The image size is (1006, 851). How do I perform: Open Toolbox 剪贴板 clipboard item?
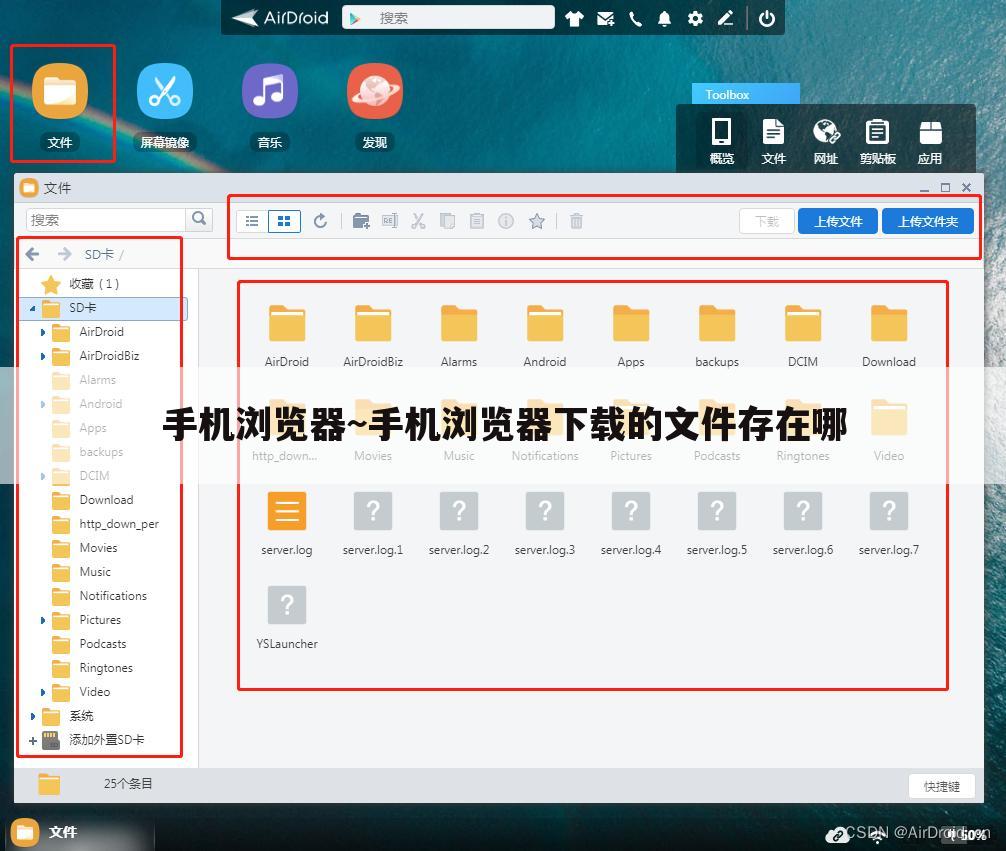click(x=878, y=141)
